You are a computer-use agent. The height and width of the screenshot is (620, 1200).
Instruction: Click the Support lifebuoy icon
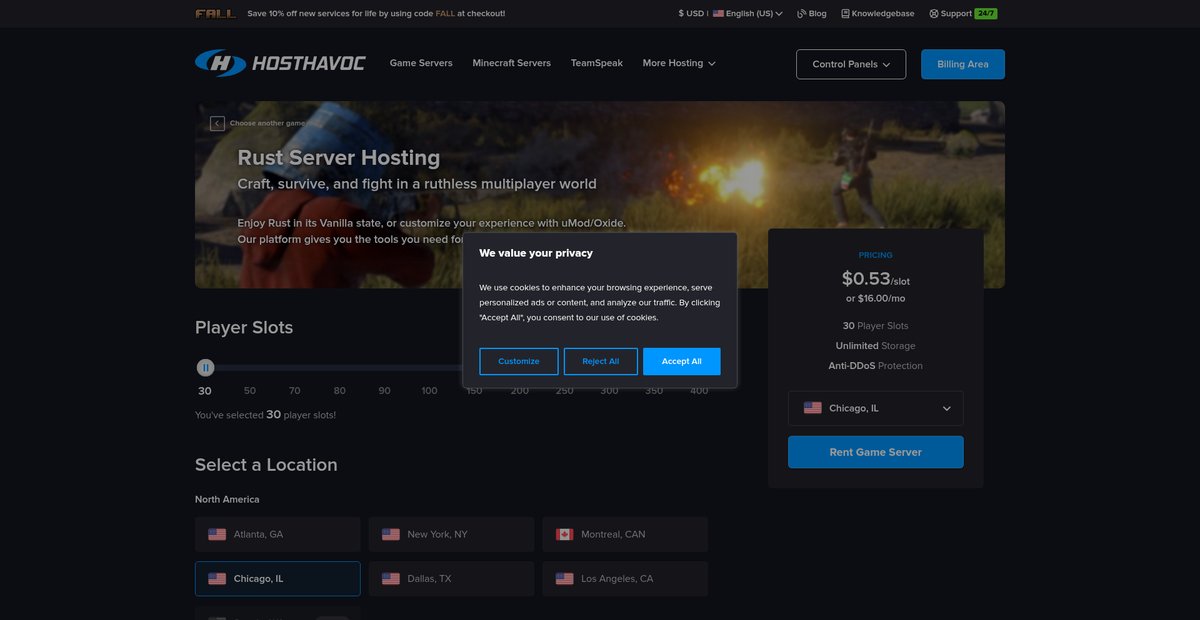[934, 14]
